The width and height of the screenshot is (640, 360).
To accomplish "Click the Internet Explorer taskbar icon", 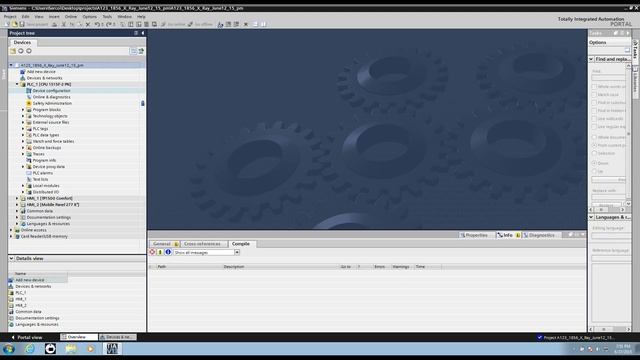I will point(30,349).
